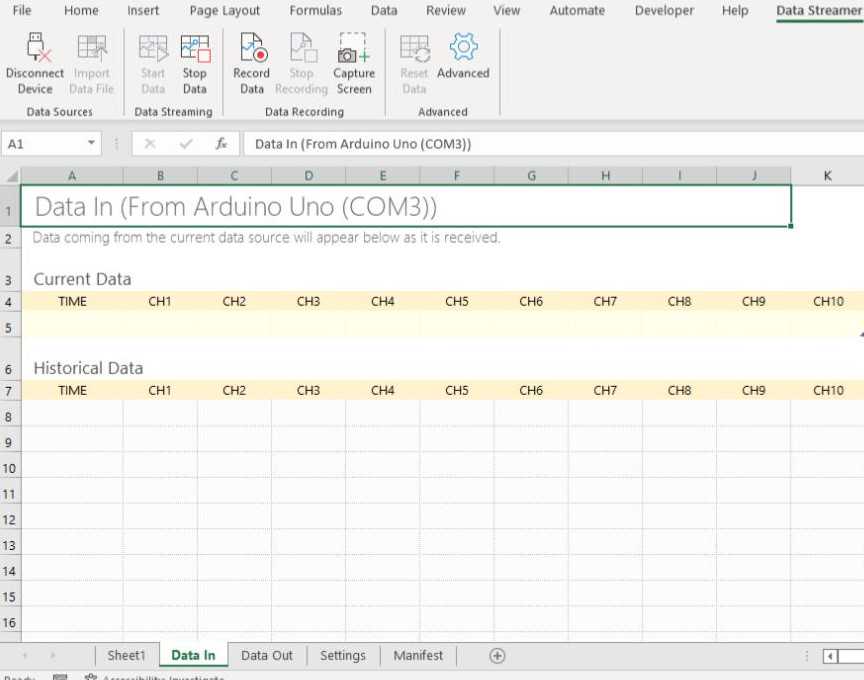Add a new sheet with plus icon

pyautogui.click(x=497, y=656)
